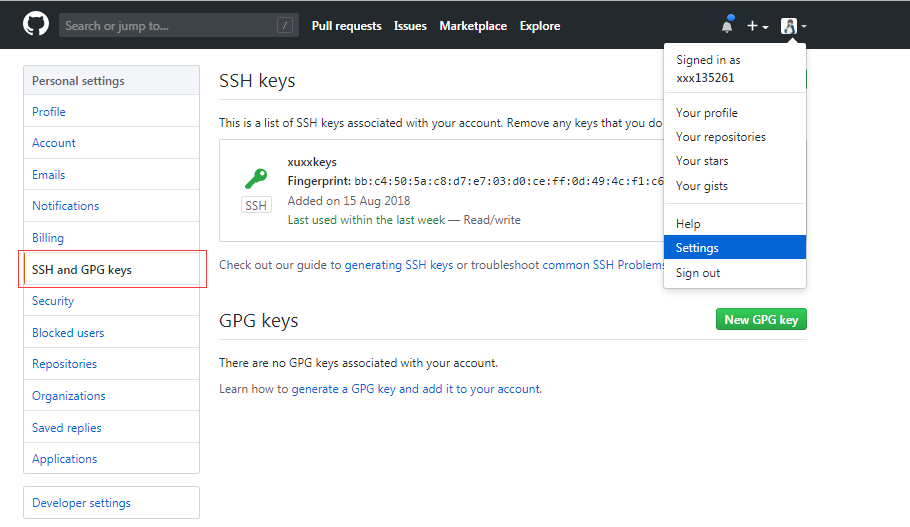
Task: Click the SSH label badge under key
Action: click(256, 205)
